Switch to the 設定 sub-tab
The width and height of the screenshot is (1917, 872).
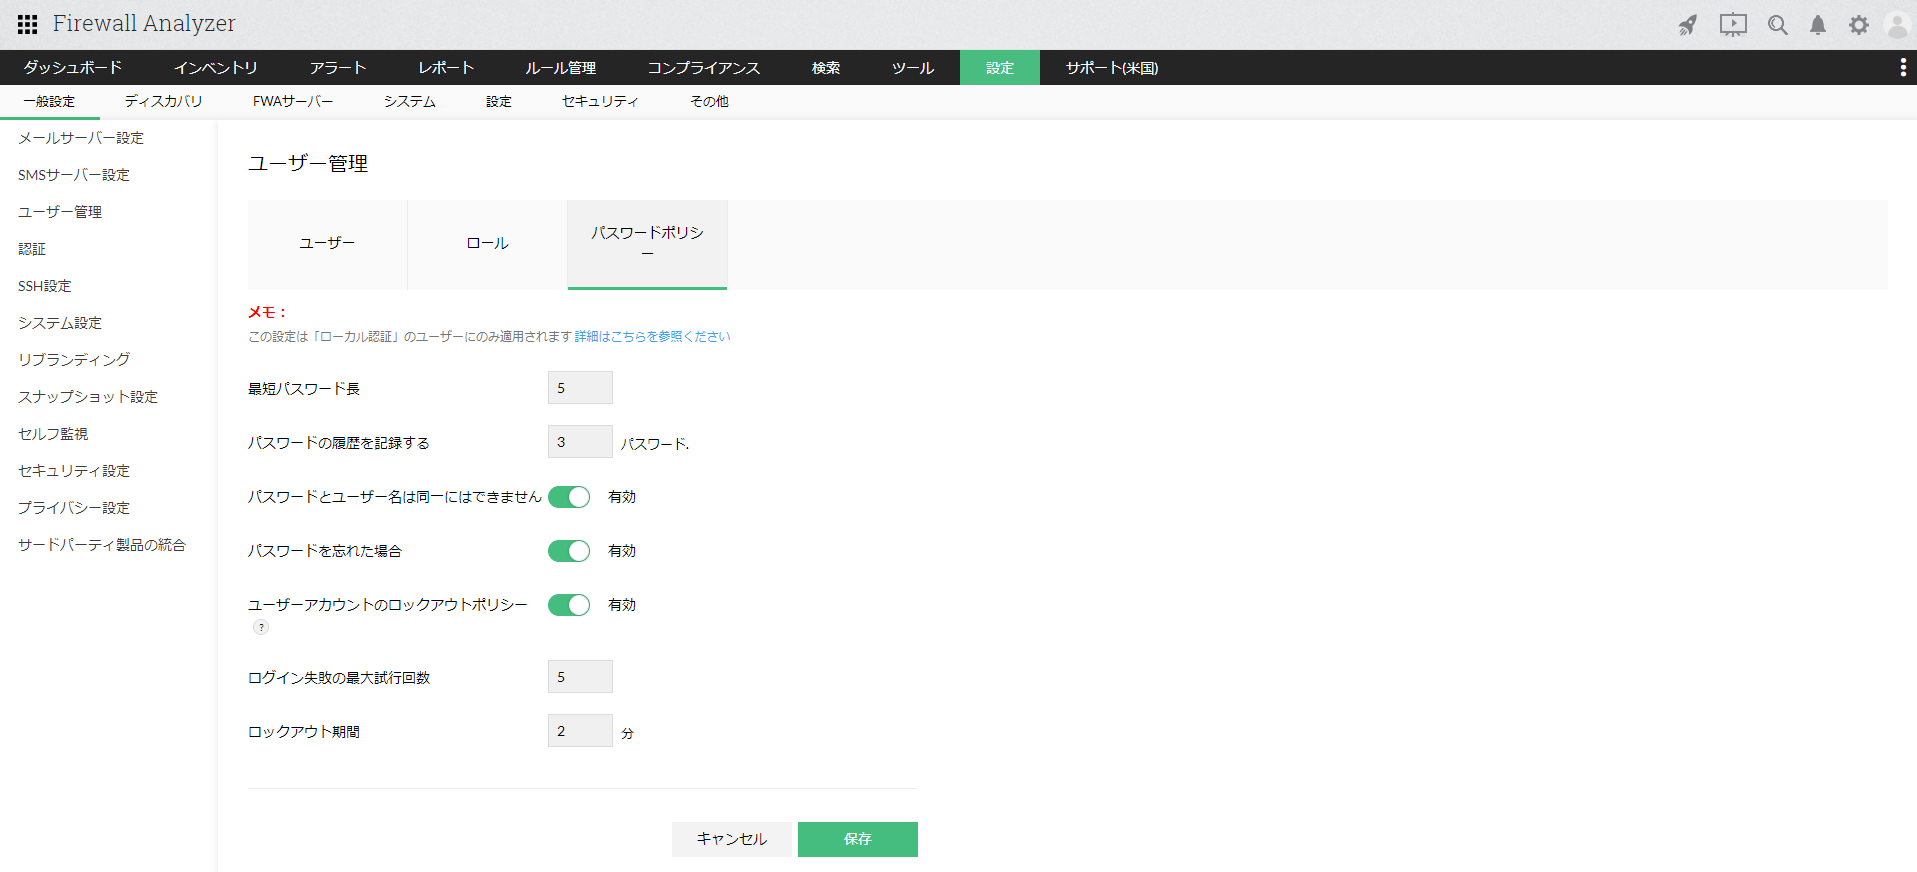click(499, 102)
